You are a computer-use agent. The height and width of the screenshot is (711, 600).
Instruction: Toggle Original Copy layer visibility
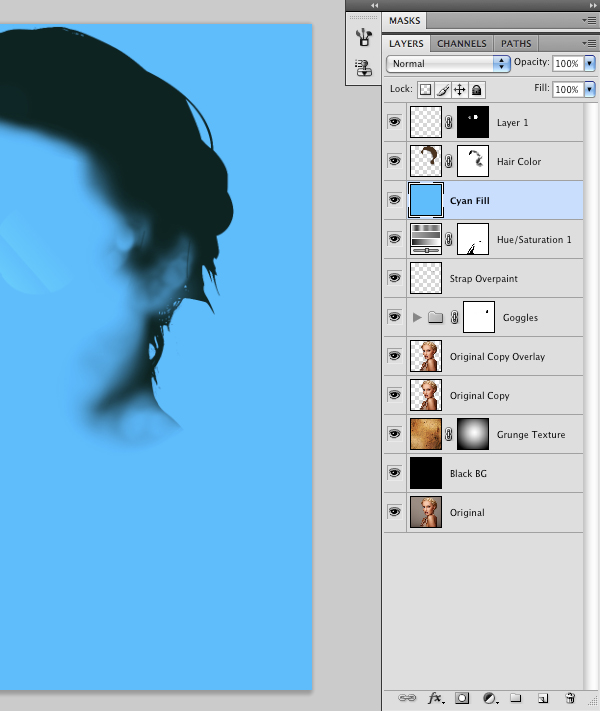coord(395,395)
